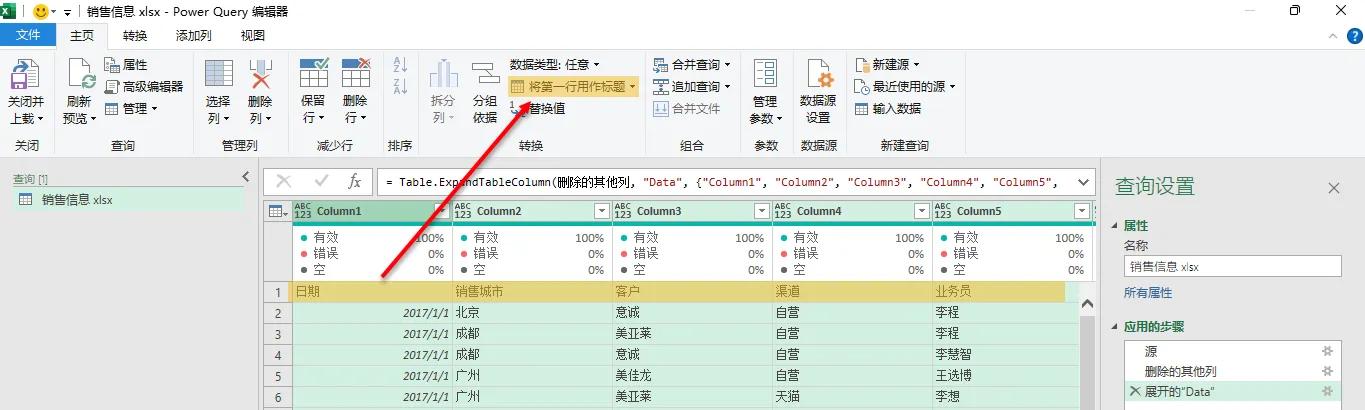The height and width of the screenshot is (410, 1365).
Task: Open the Column3 filter dropdown
Action: [761, 211]
